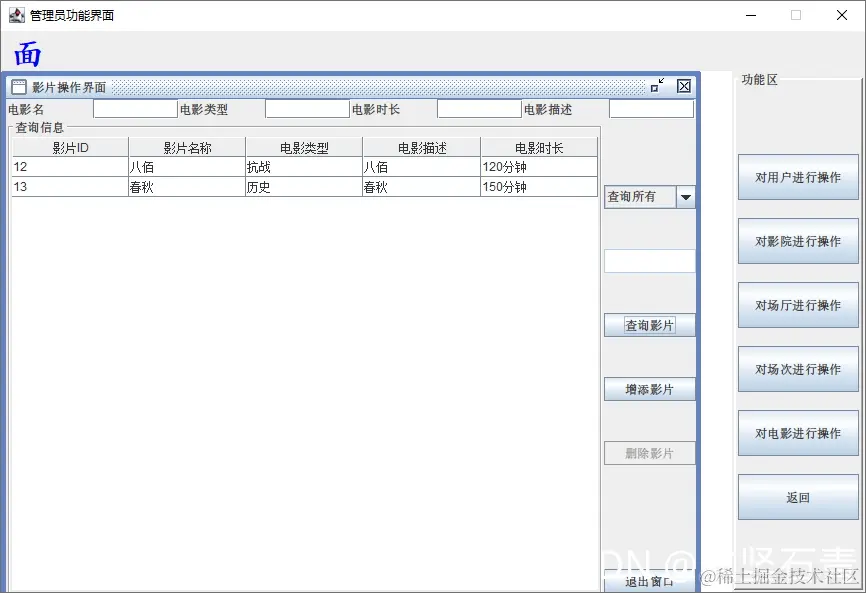Restore the 影片操作界面 internal frame

coord(657,86)
